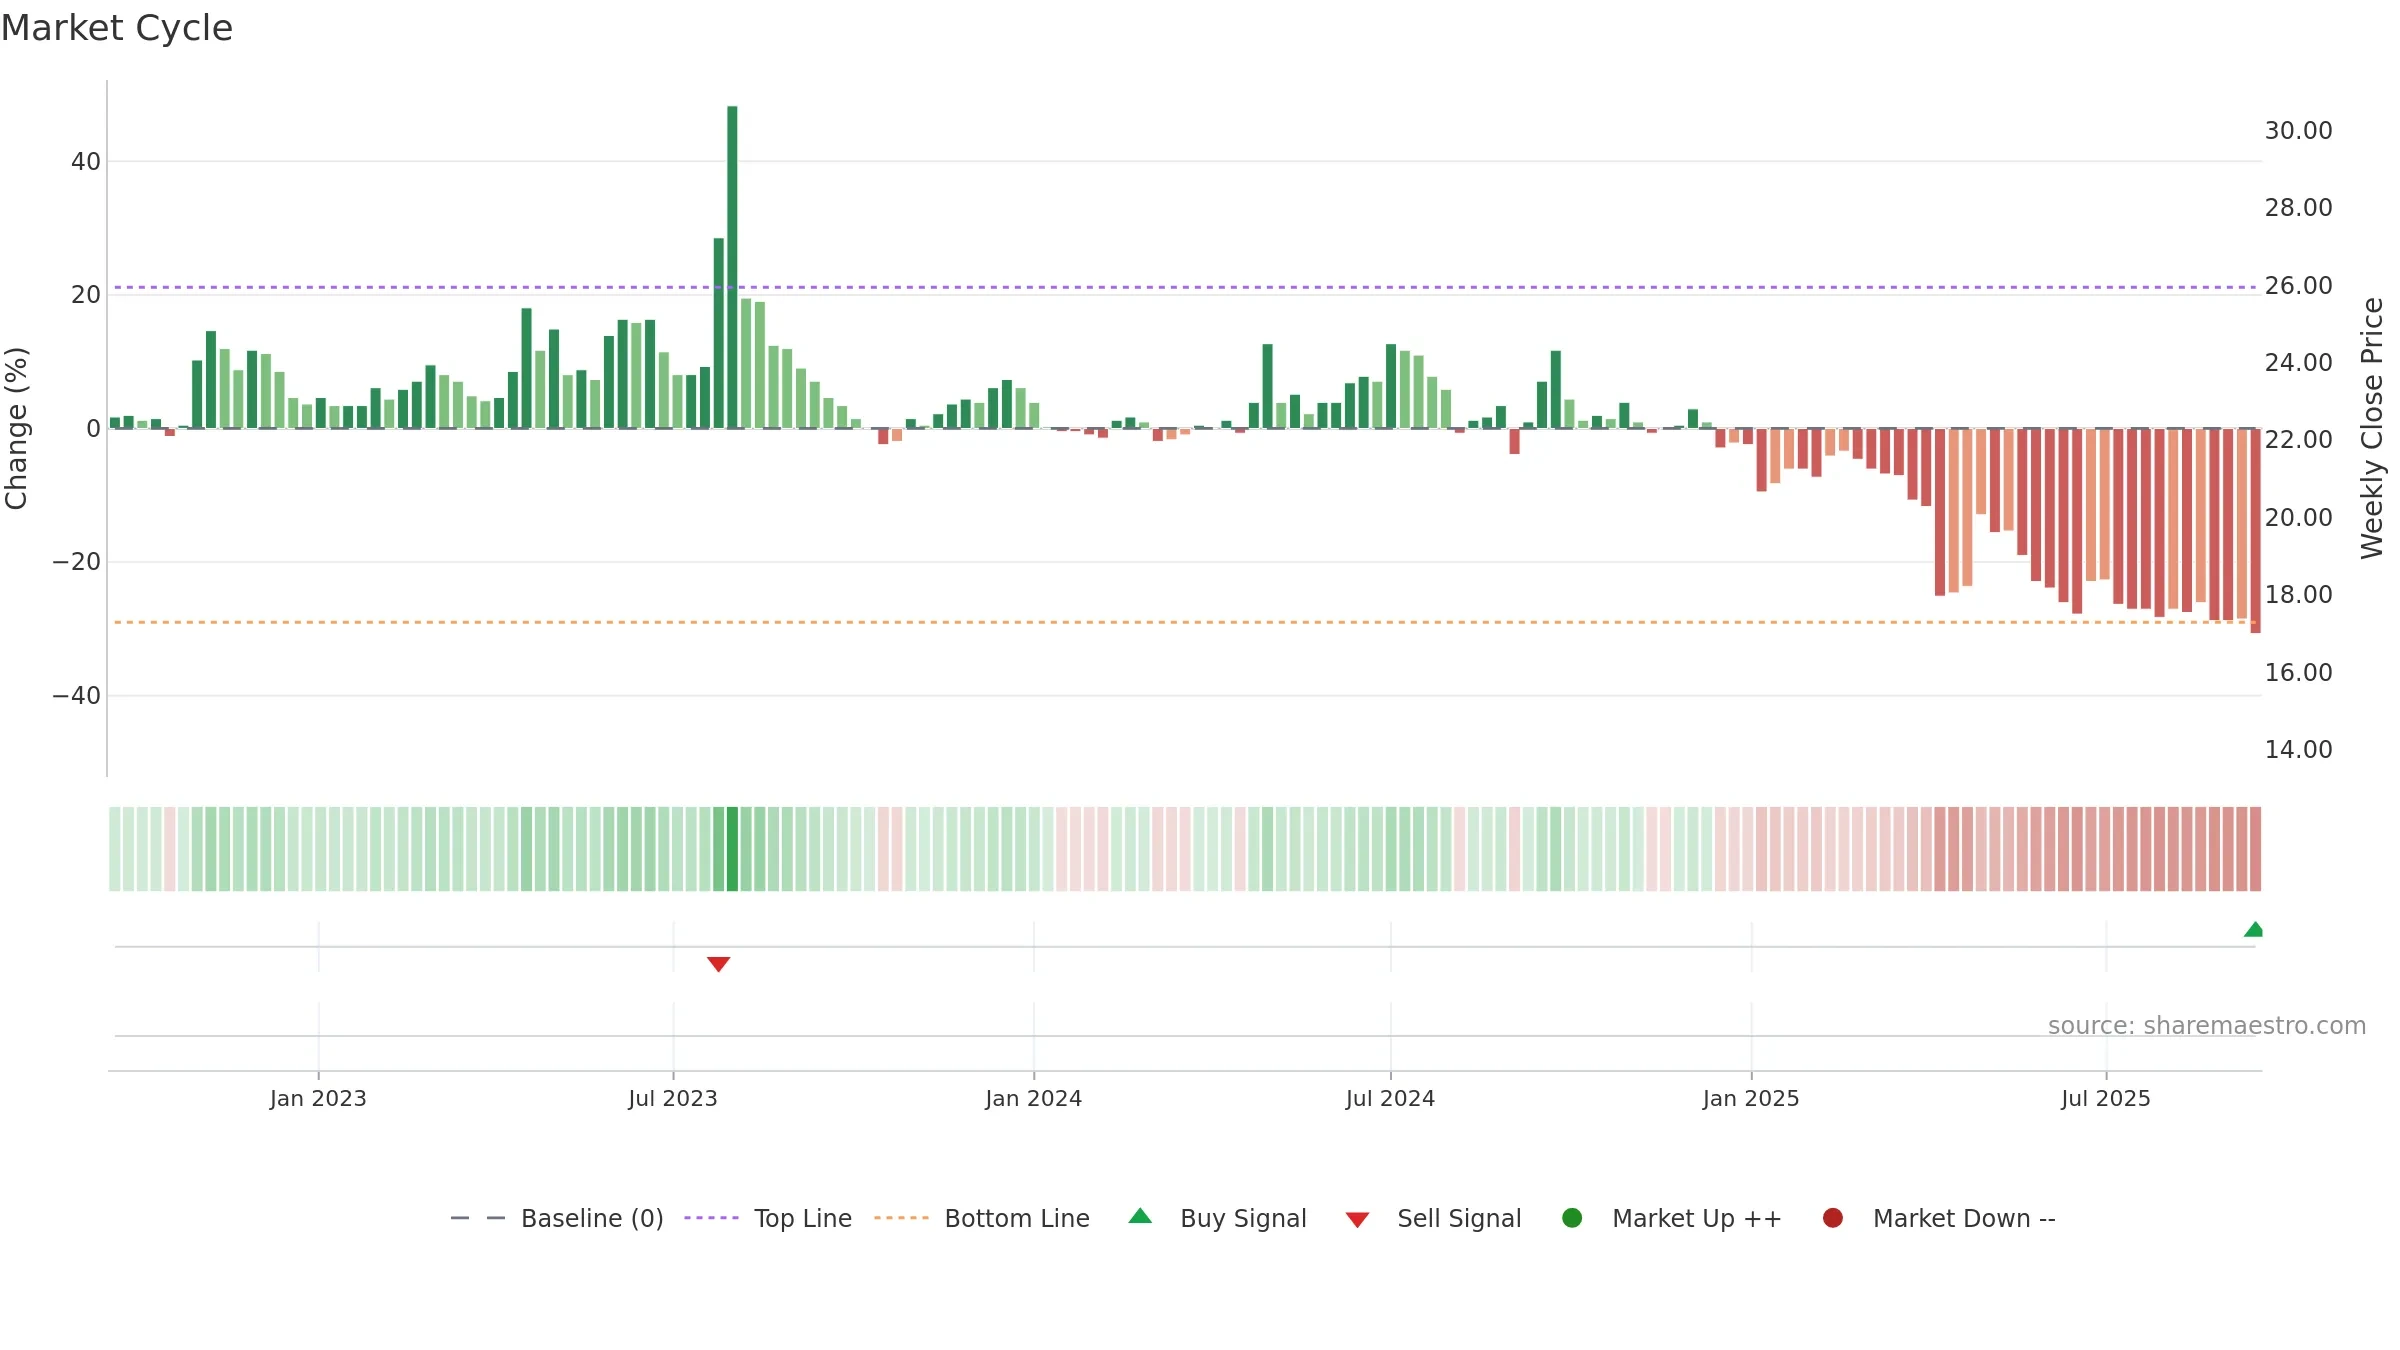Screen dimensions: 2400x1350
Task: Click the 26.00 price tick on right axis
Action: [2298, 286]
